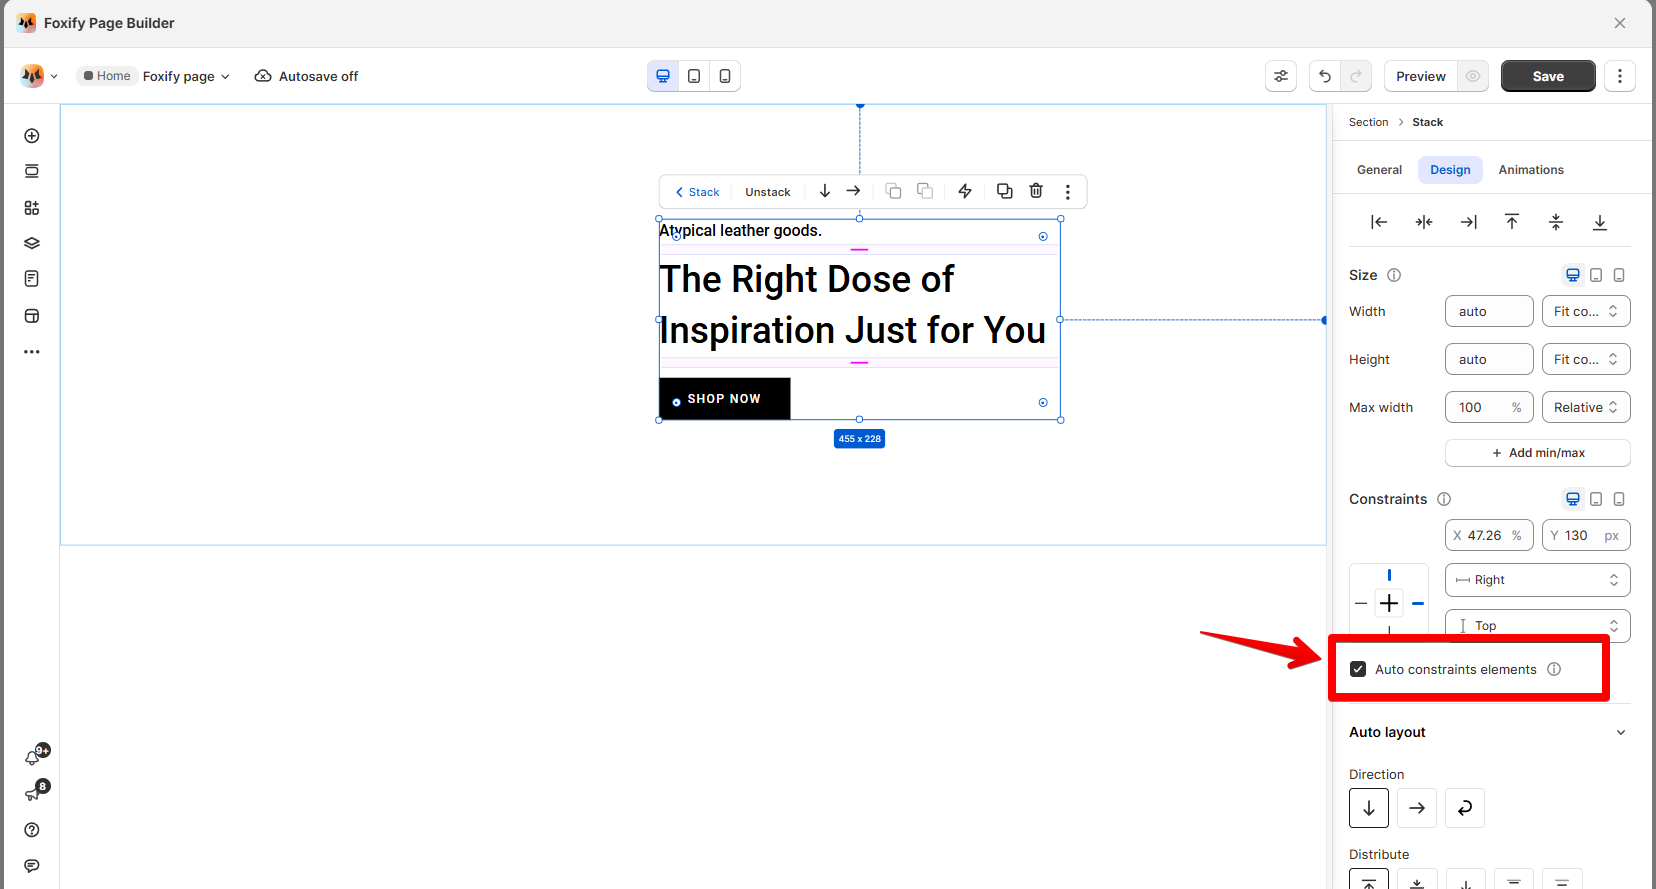Align element to right edge

tap(1468, 222)
